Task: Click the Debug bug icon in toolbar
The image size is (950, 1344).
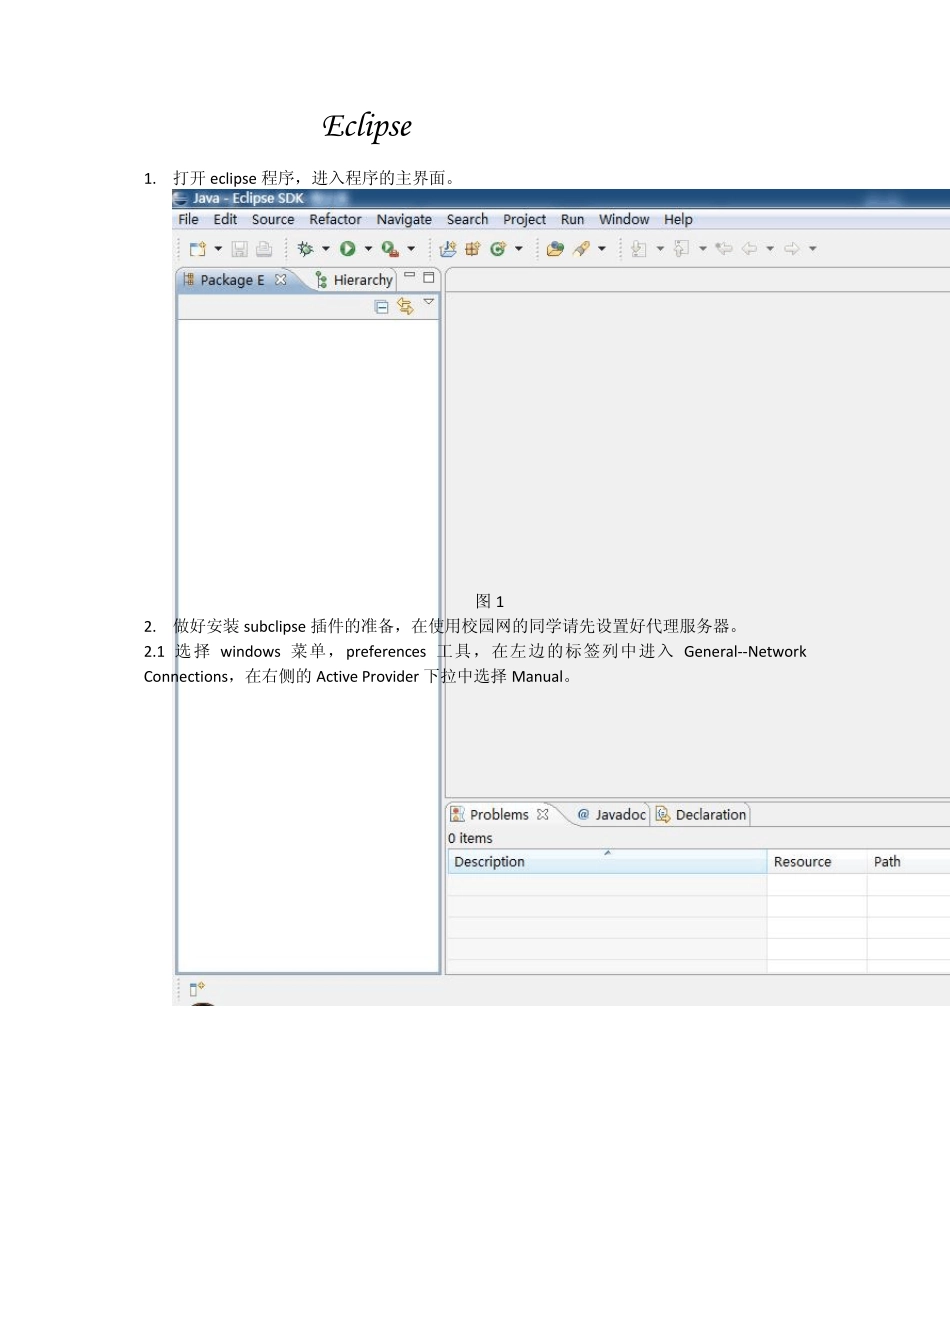Action: point(305,249)
